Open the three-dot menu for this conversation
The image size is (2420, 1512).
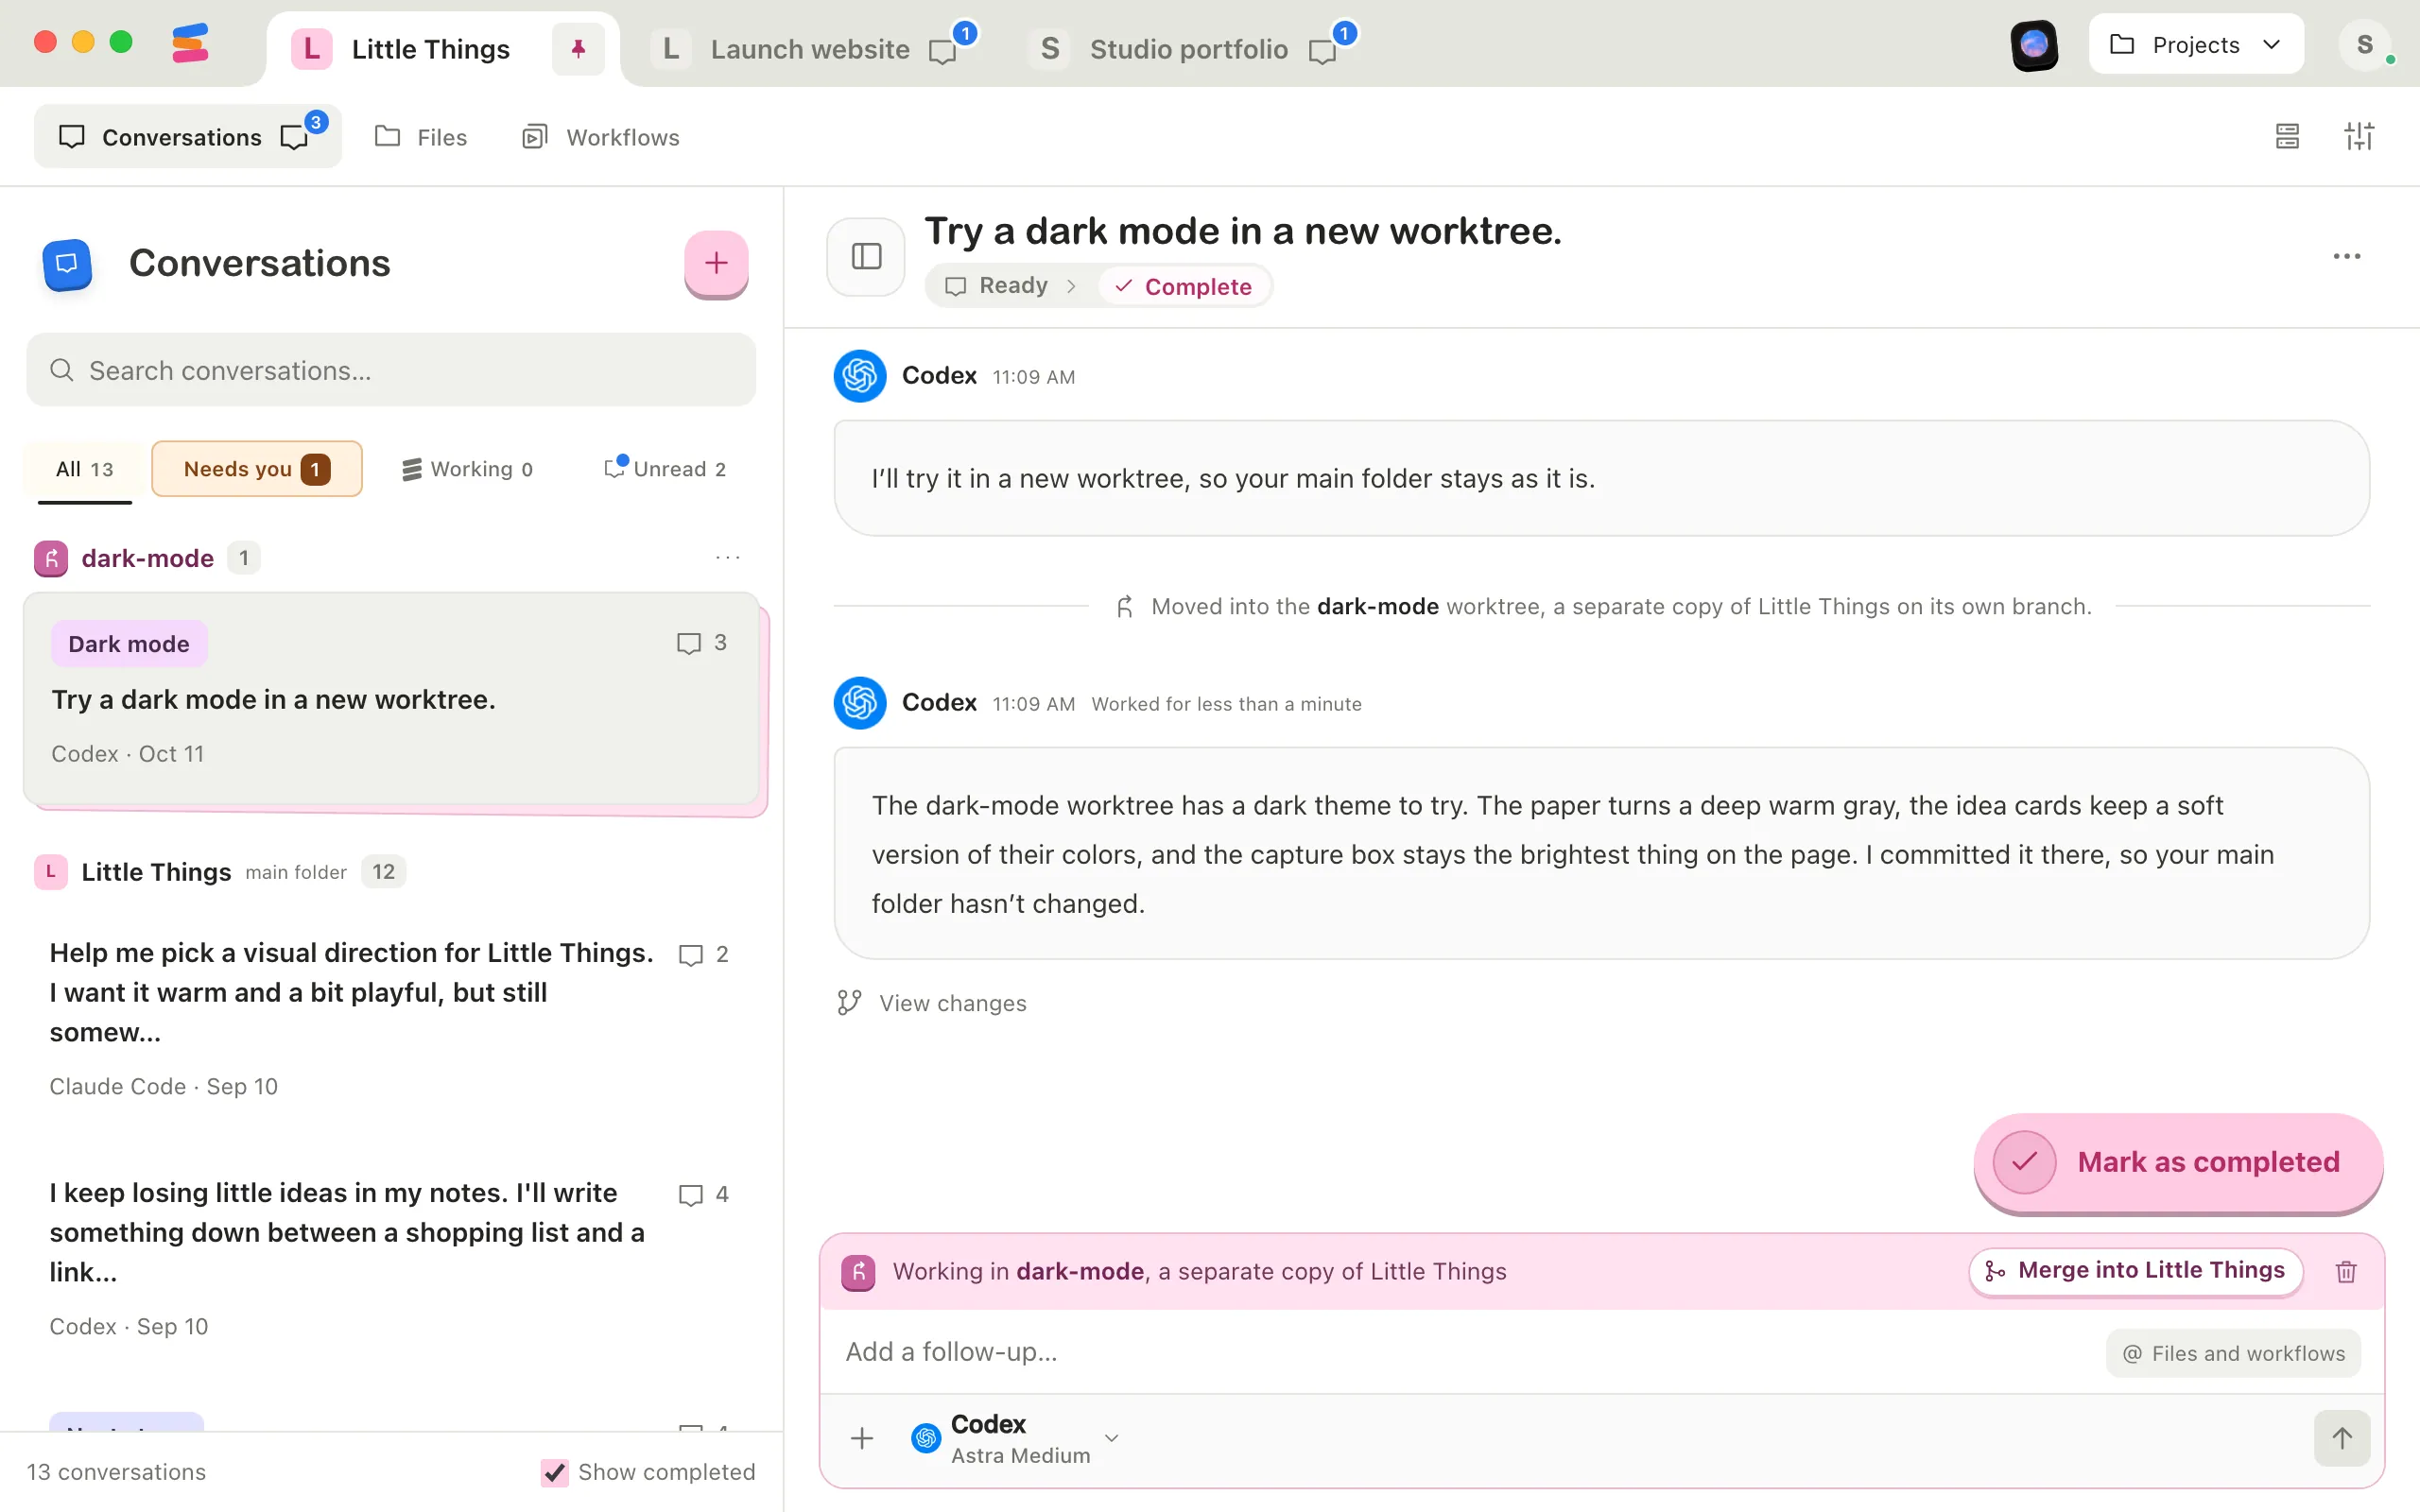coord(2346,257)
